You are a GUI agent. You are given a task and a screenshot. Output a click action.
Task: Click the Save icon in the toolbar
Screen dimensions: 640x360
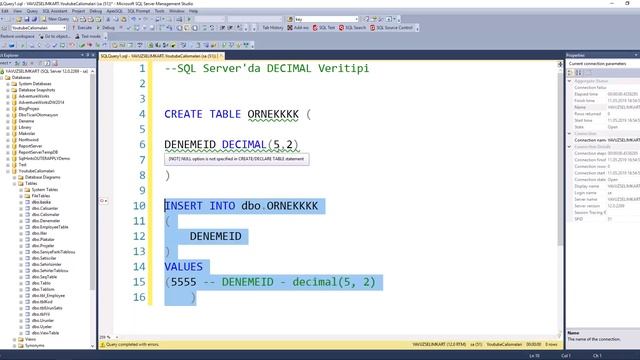(27, 19)
